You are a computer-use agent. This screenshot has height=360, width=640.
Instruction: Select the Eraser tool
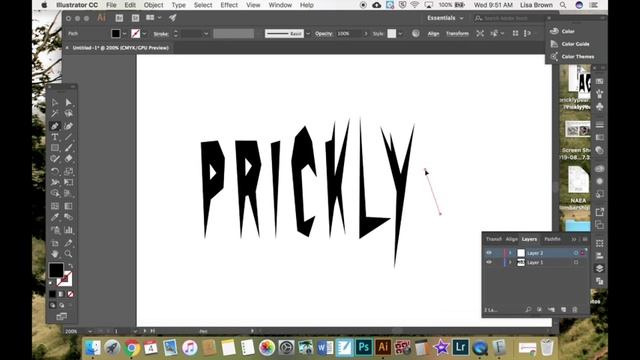[68, 159]
